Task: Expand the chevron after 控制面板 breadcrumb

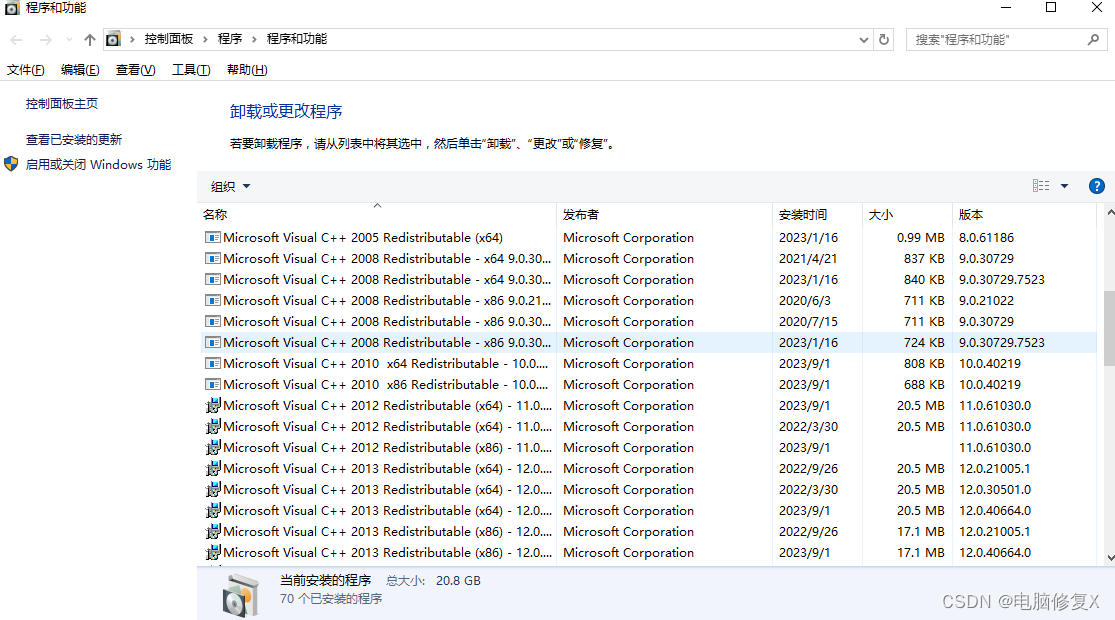Action: (x=205, y=39)
